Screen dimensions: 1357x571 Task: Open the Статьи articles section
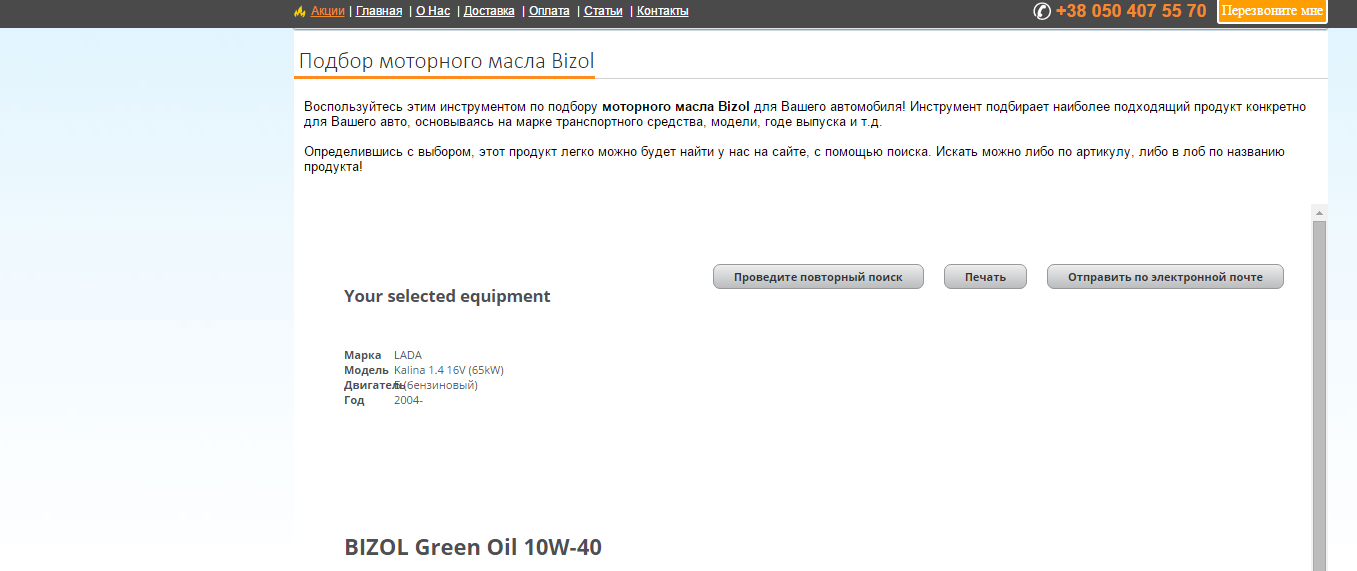603,11
